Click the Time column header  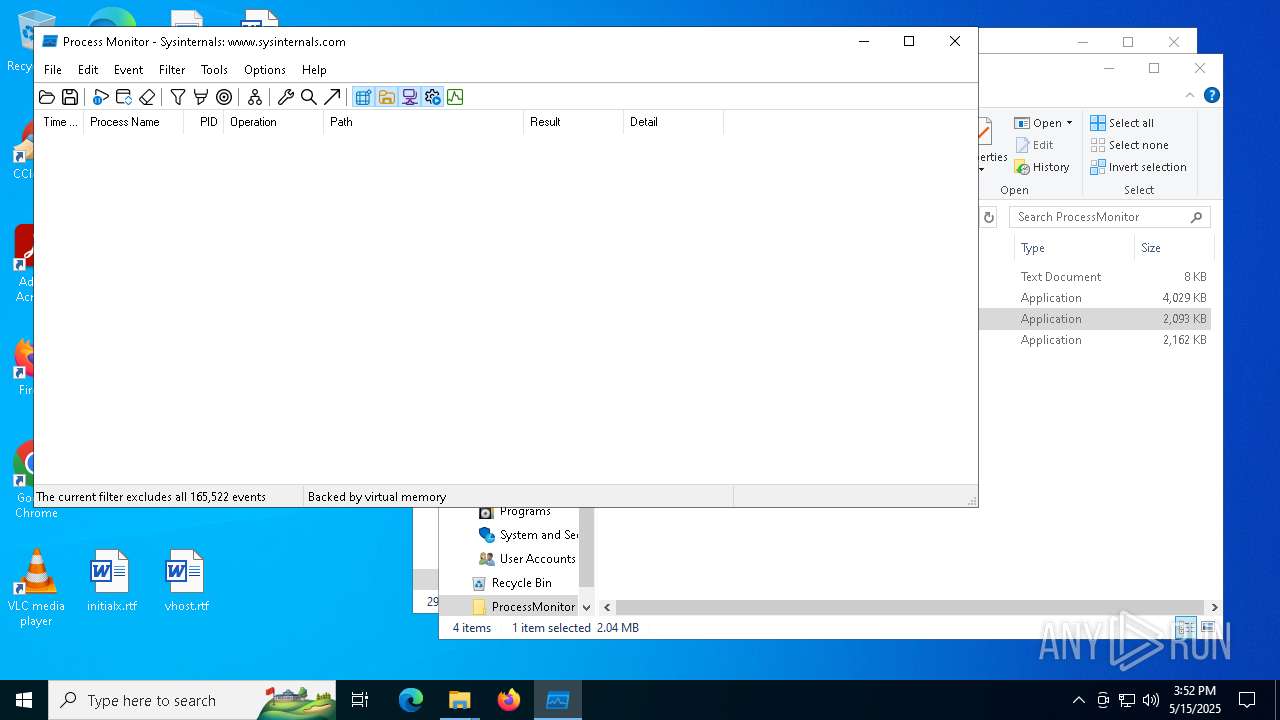pyautogui.click(x=59, y=122)
